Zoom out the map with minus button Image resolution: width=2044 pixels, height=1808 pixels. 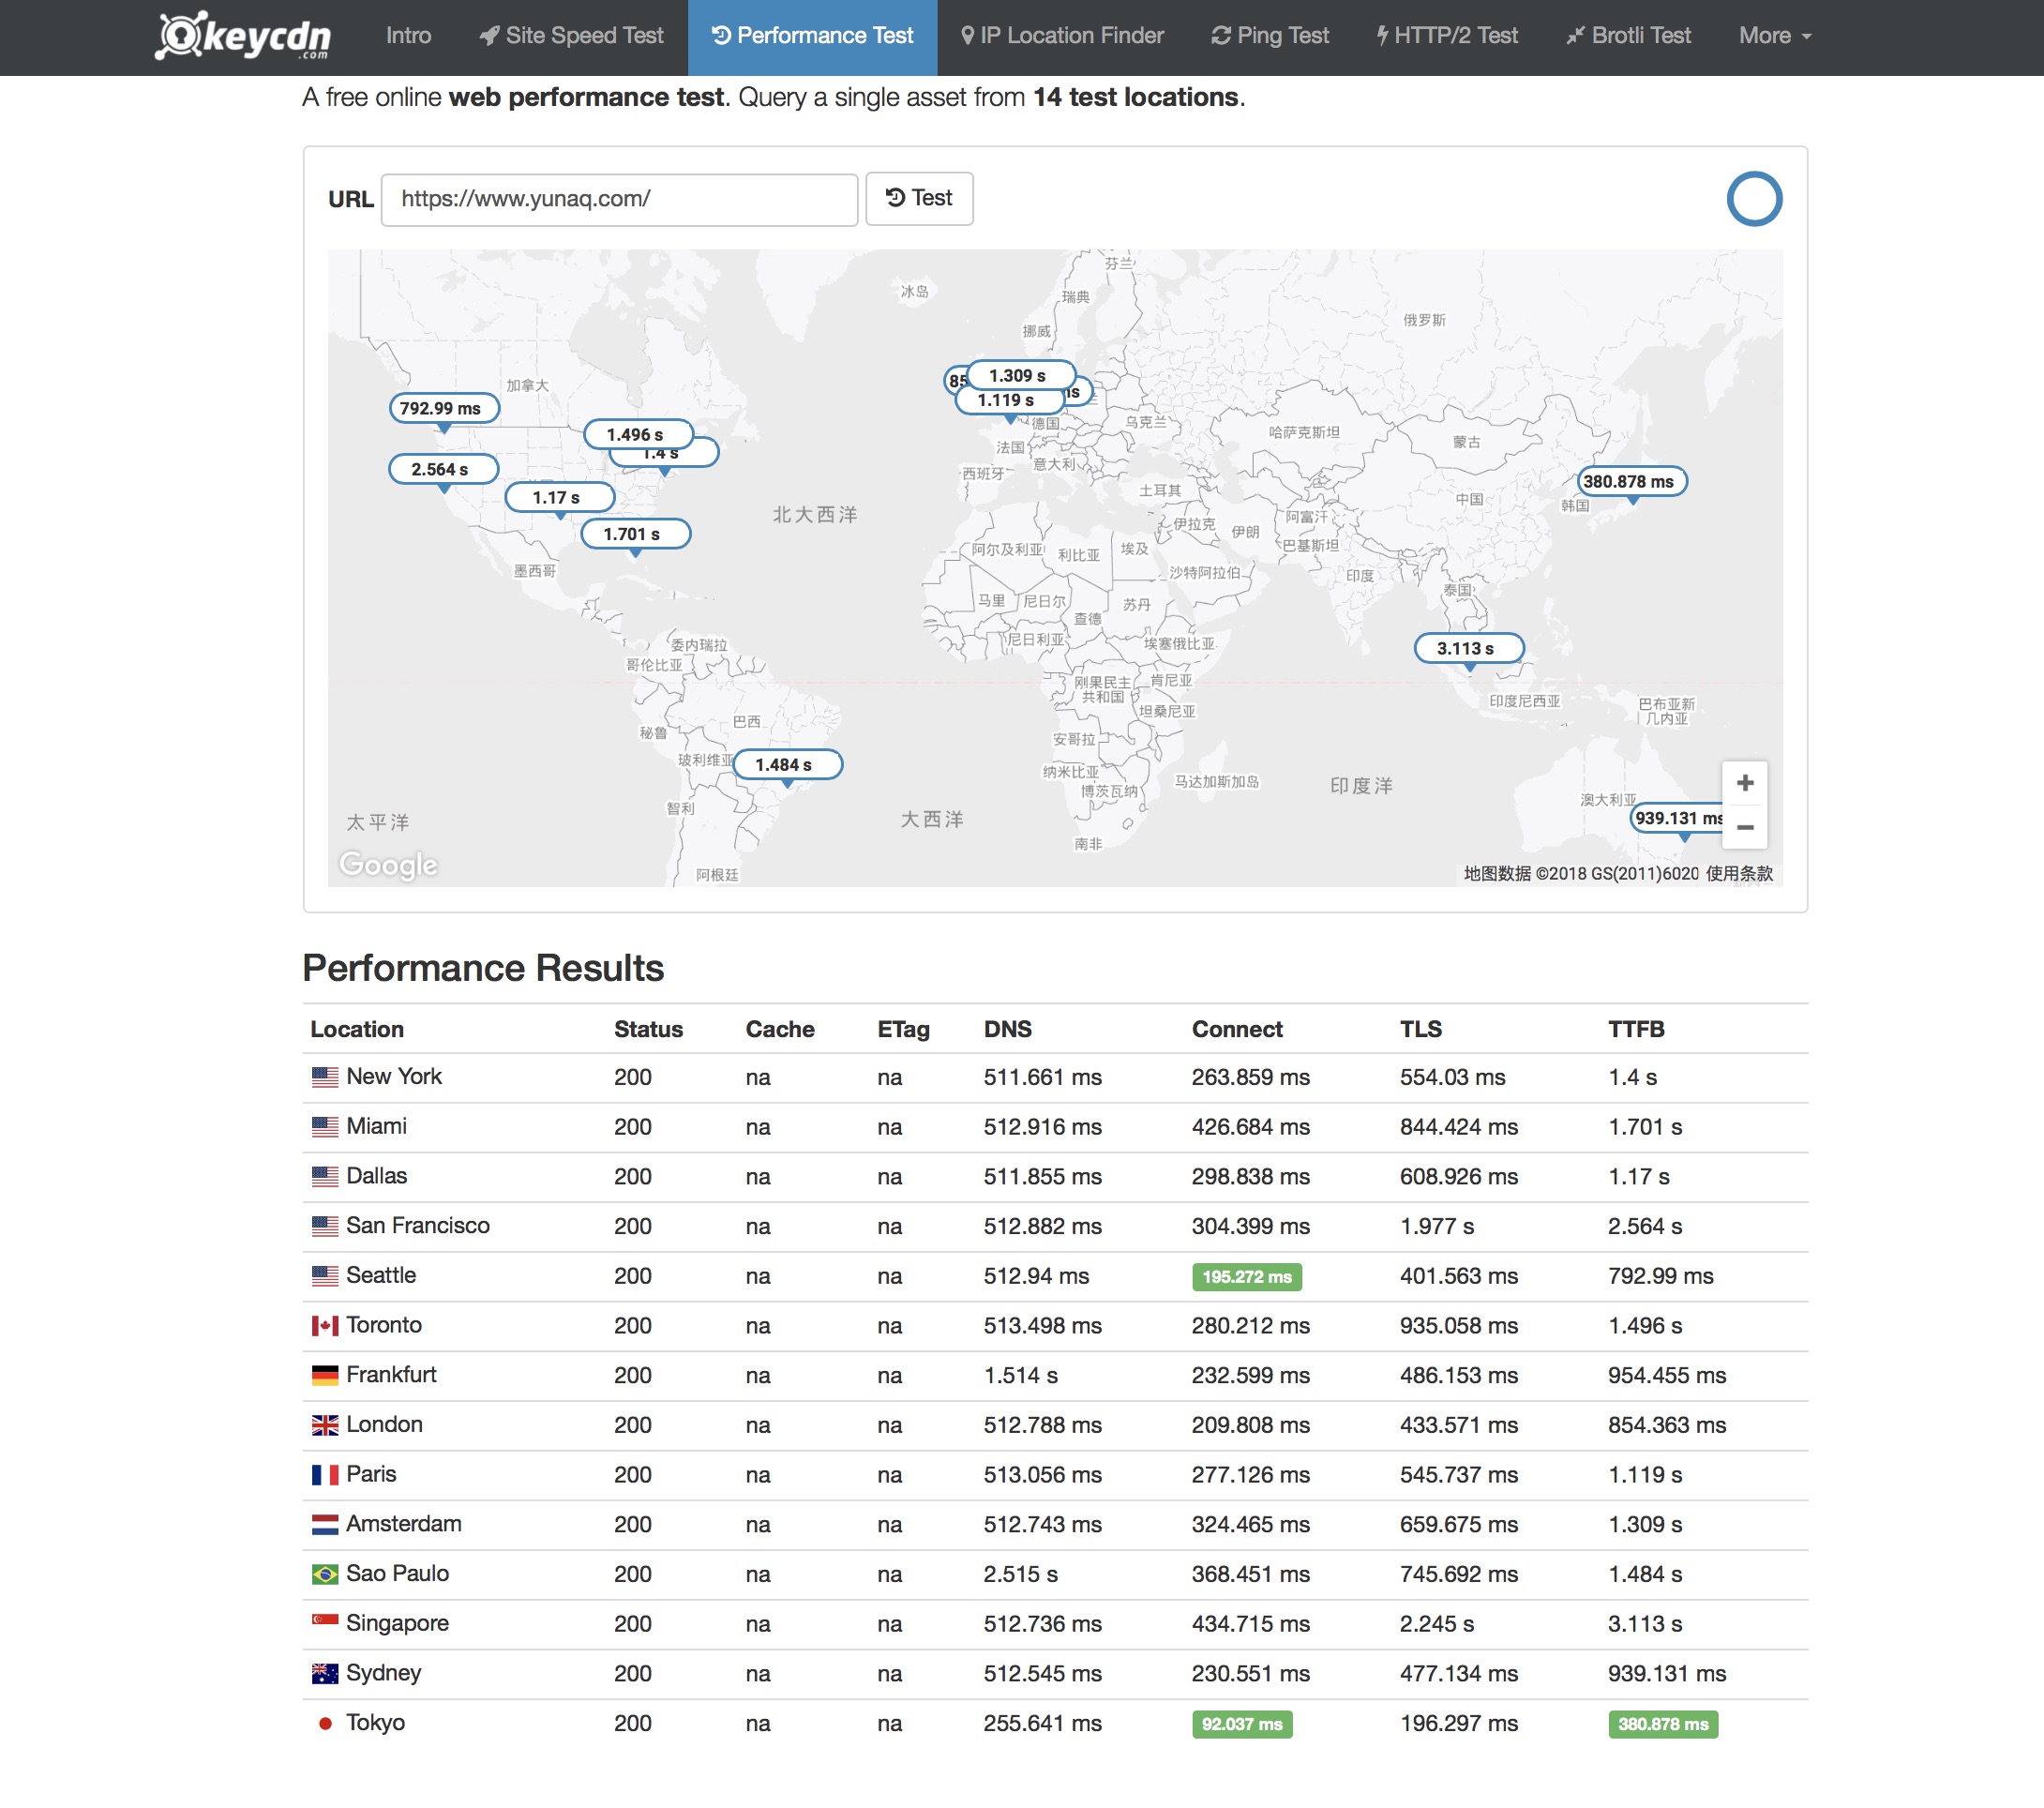click(x=1744, y=827)
